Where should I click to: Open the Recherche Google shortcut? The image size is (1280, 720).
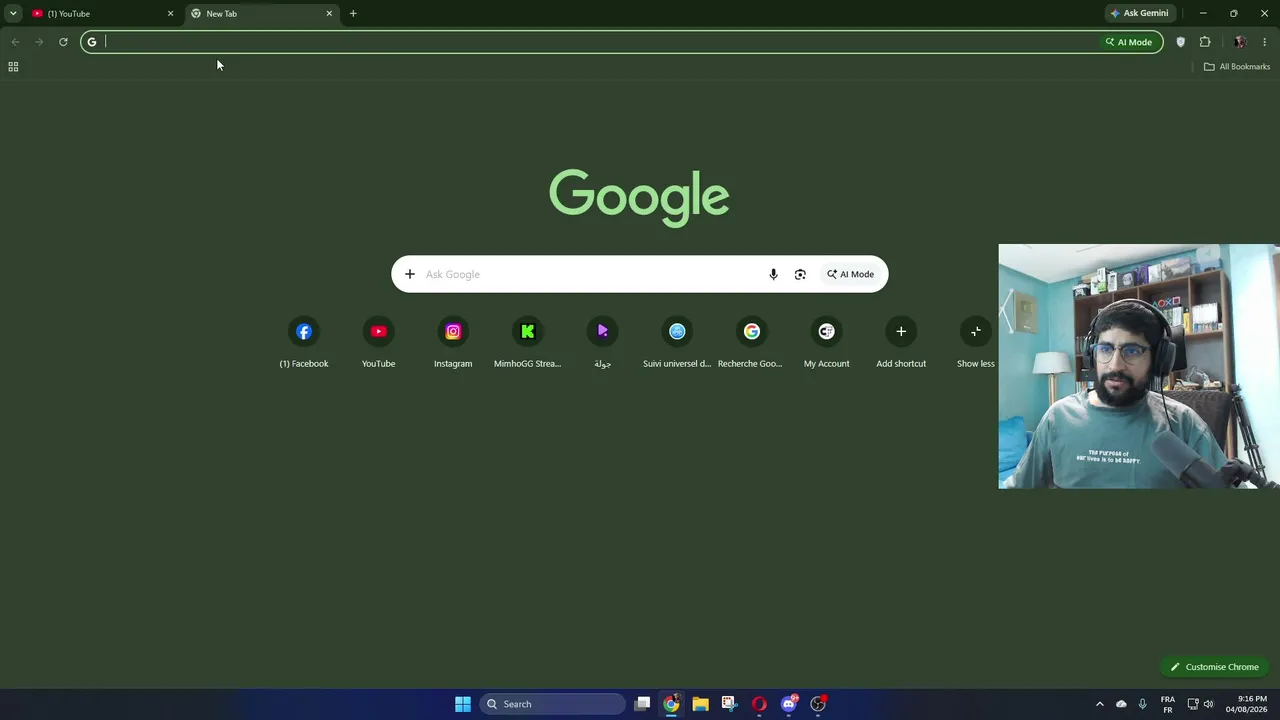tap(751, 343)
